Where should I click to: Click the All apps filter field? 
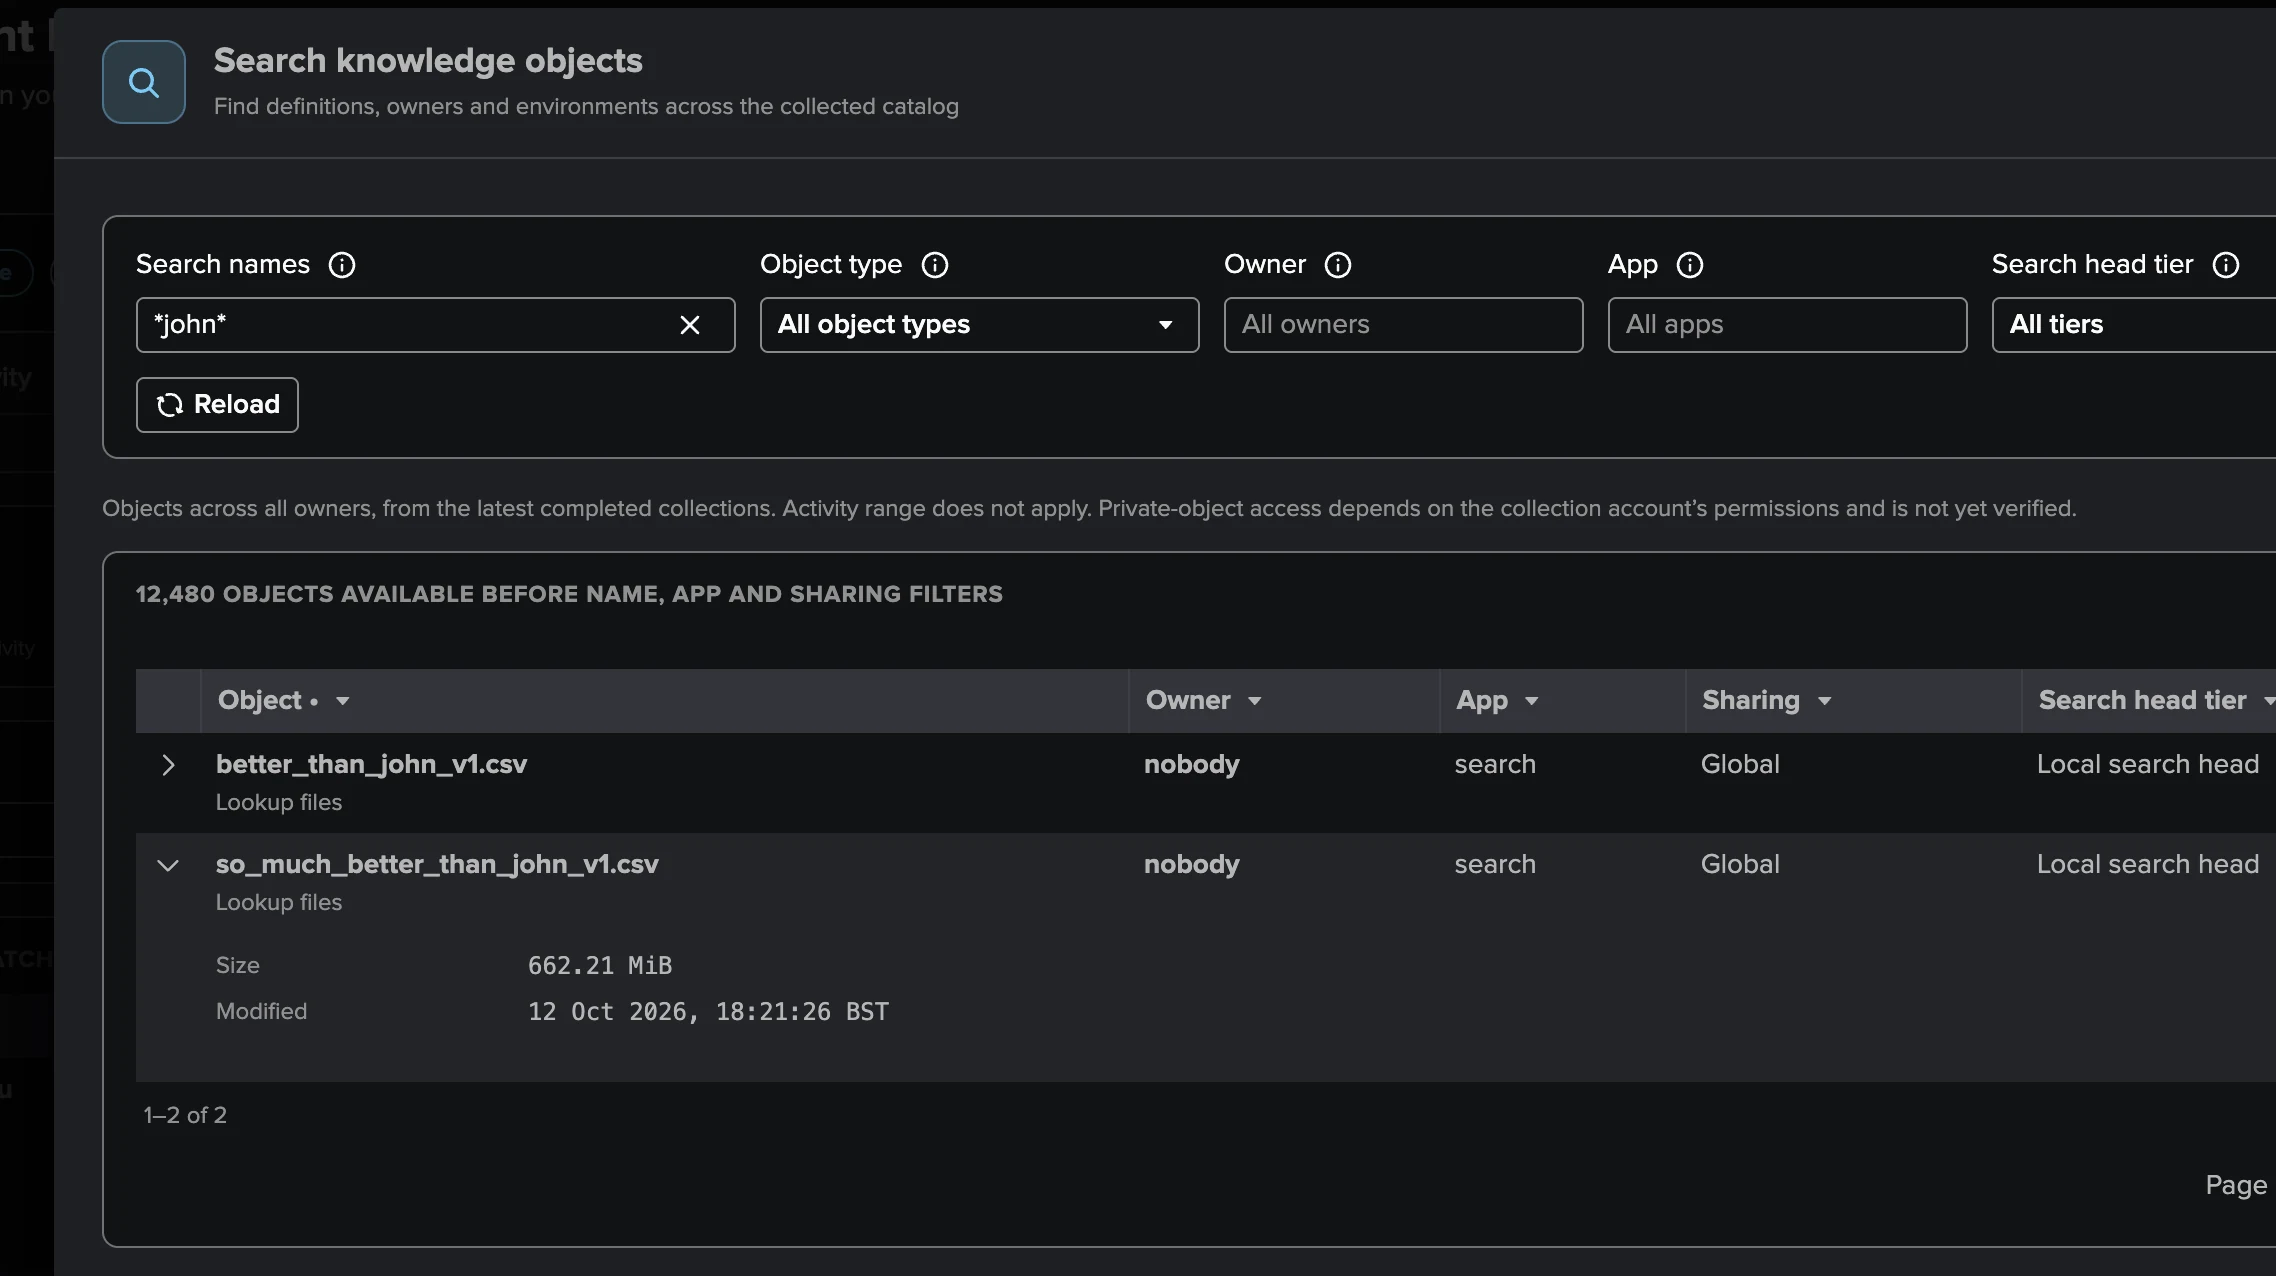pos(1788,325)
